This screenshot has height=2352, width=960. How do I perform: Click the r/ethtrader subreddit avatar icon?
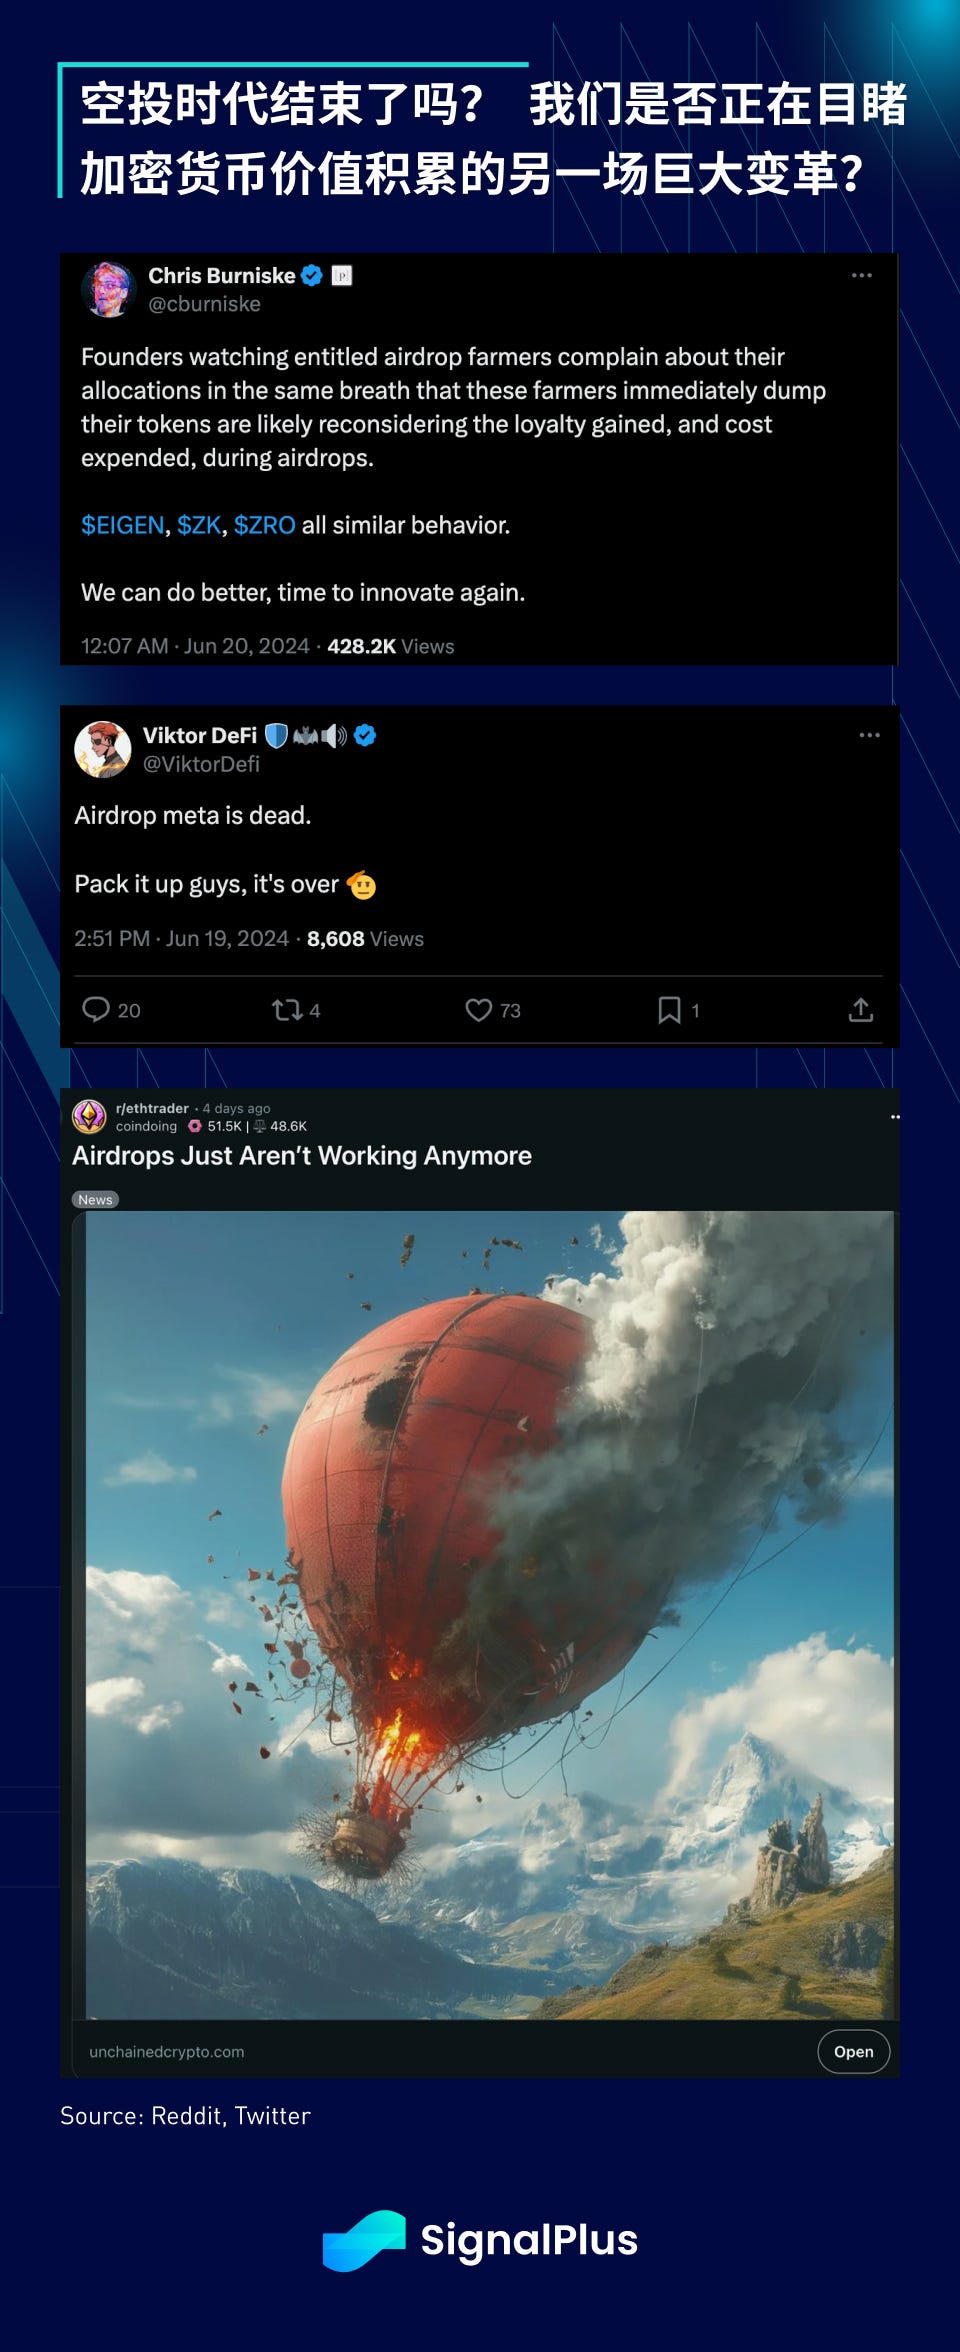(90, 1116)
